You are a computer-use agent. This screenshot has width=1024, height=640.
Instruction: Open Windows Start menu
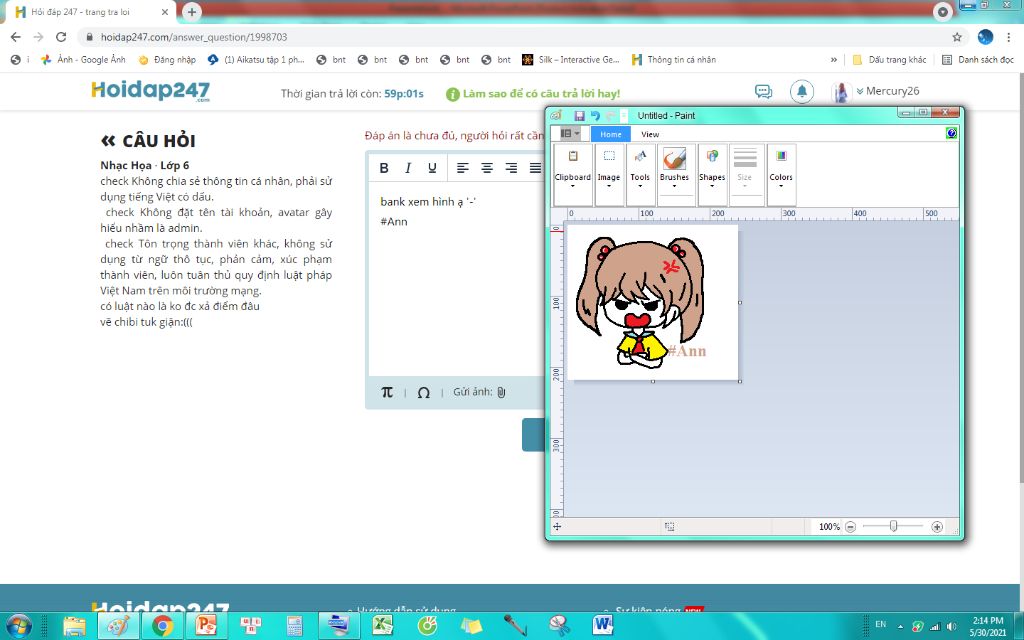pyautogui.click(x=18, y=626)
